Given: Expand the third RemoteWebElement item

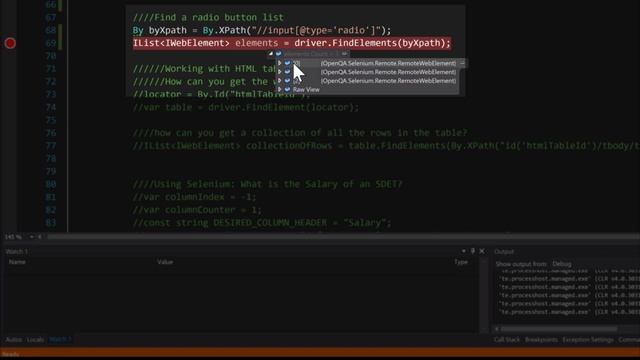Looking at the screenshot, I should [x=280, y=81].
